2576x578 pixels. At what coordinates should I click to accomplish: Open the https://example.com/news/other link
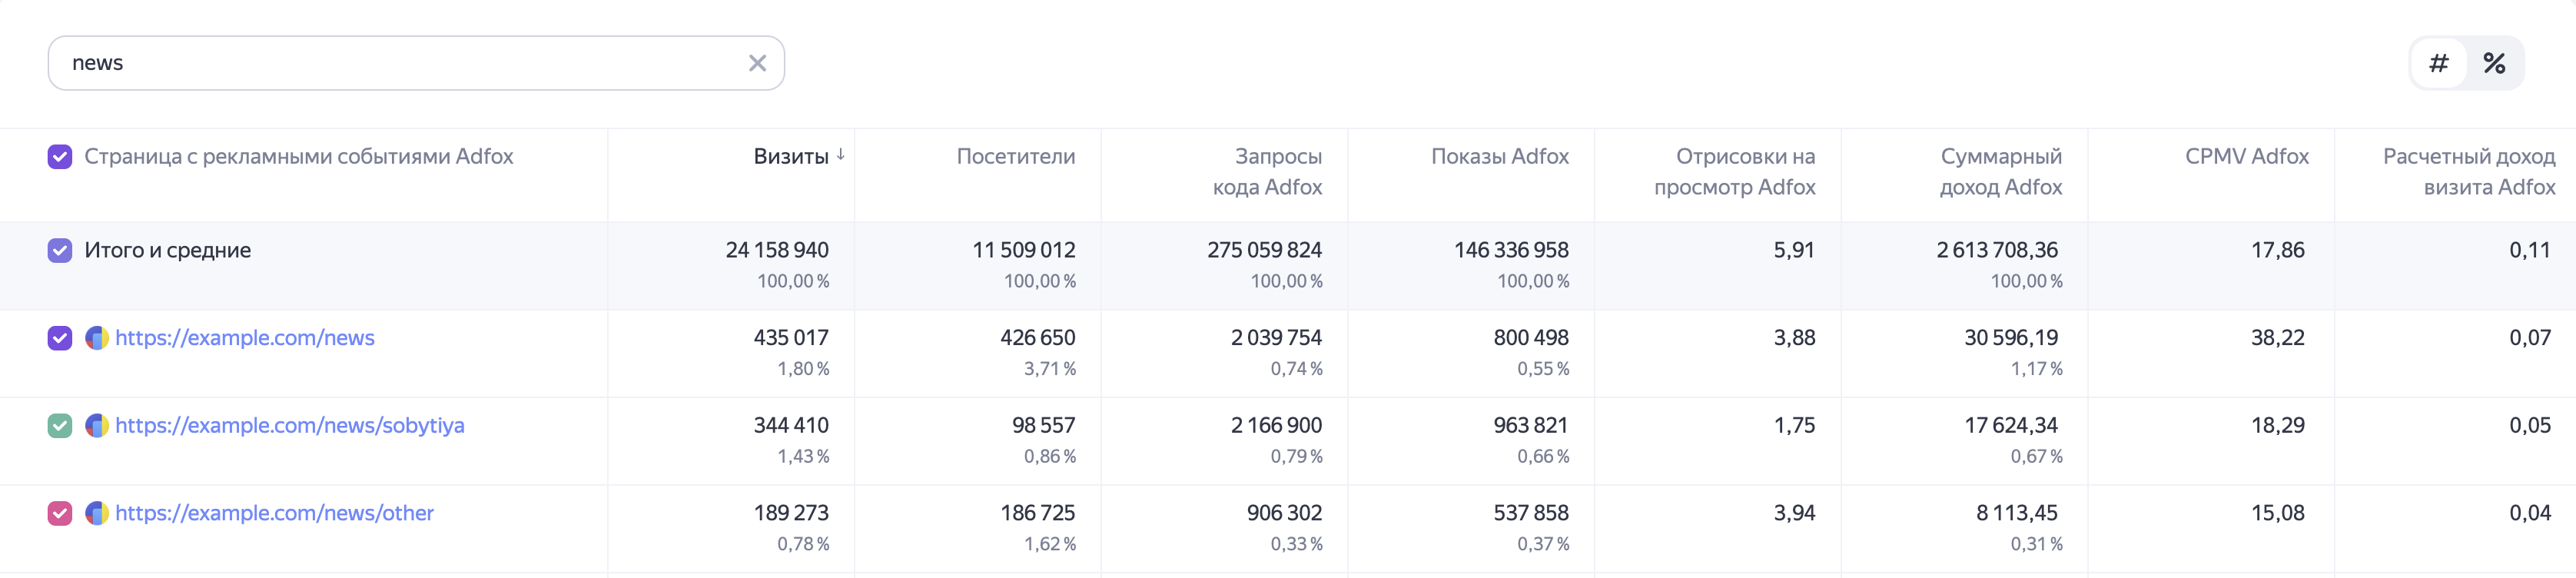[274, 513]
